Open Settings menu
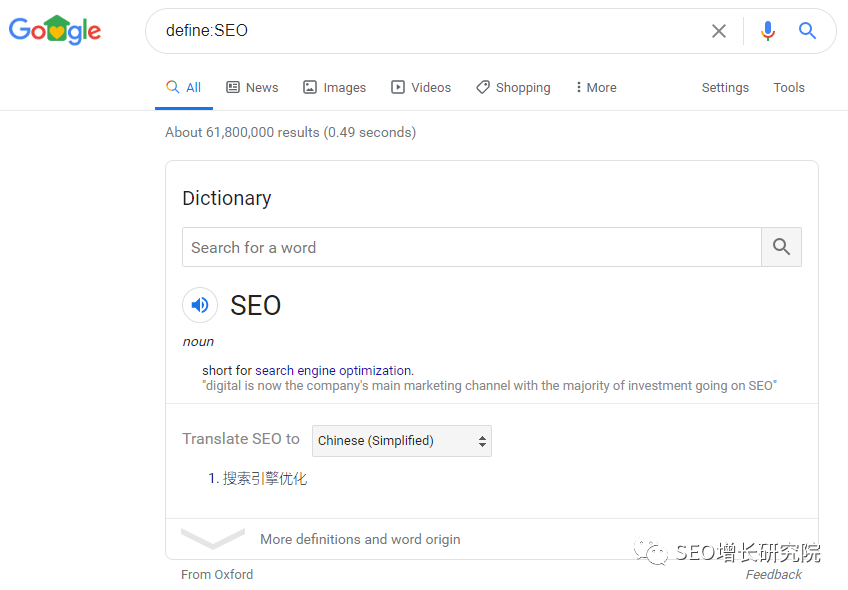 tap(725, 88)
